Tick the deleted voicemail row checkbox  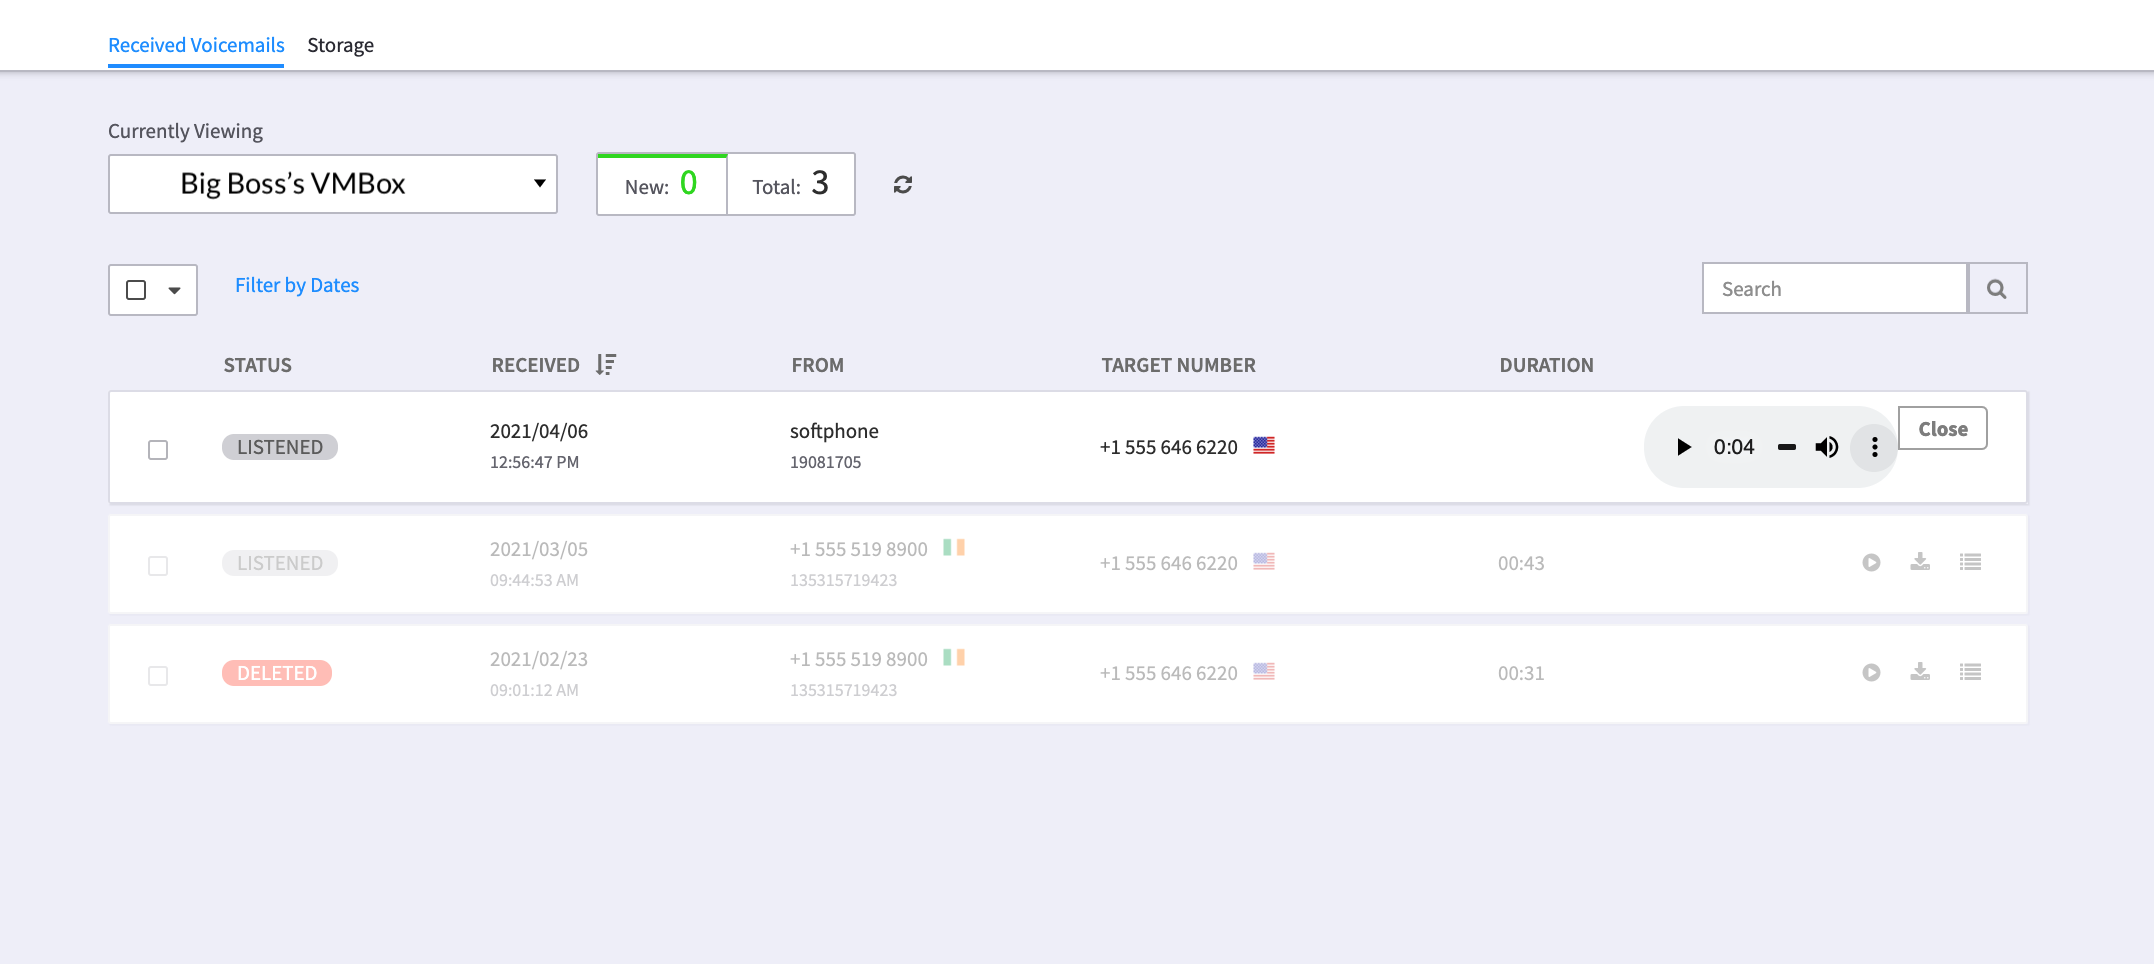click(158, 676)
